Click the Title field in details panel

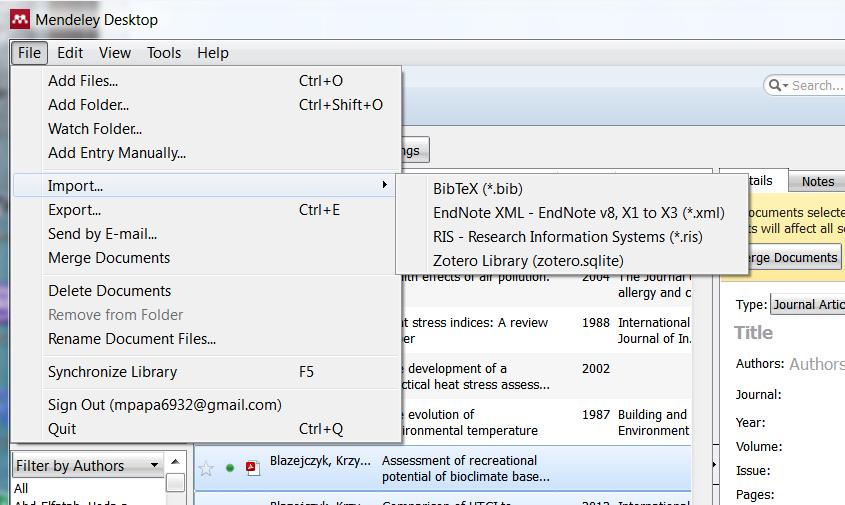[x=753, y=333]
